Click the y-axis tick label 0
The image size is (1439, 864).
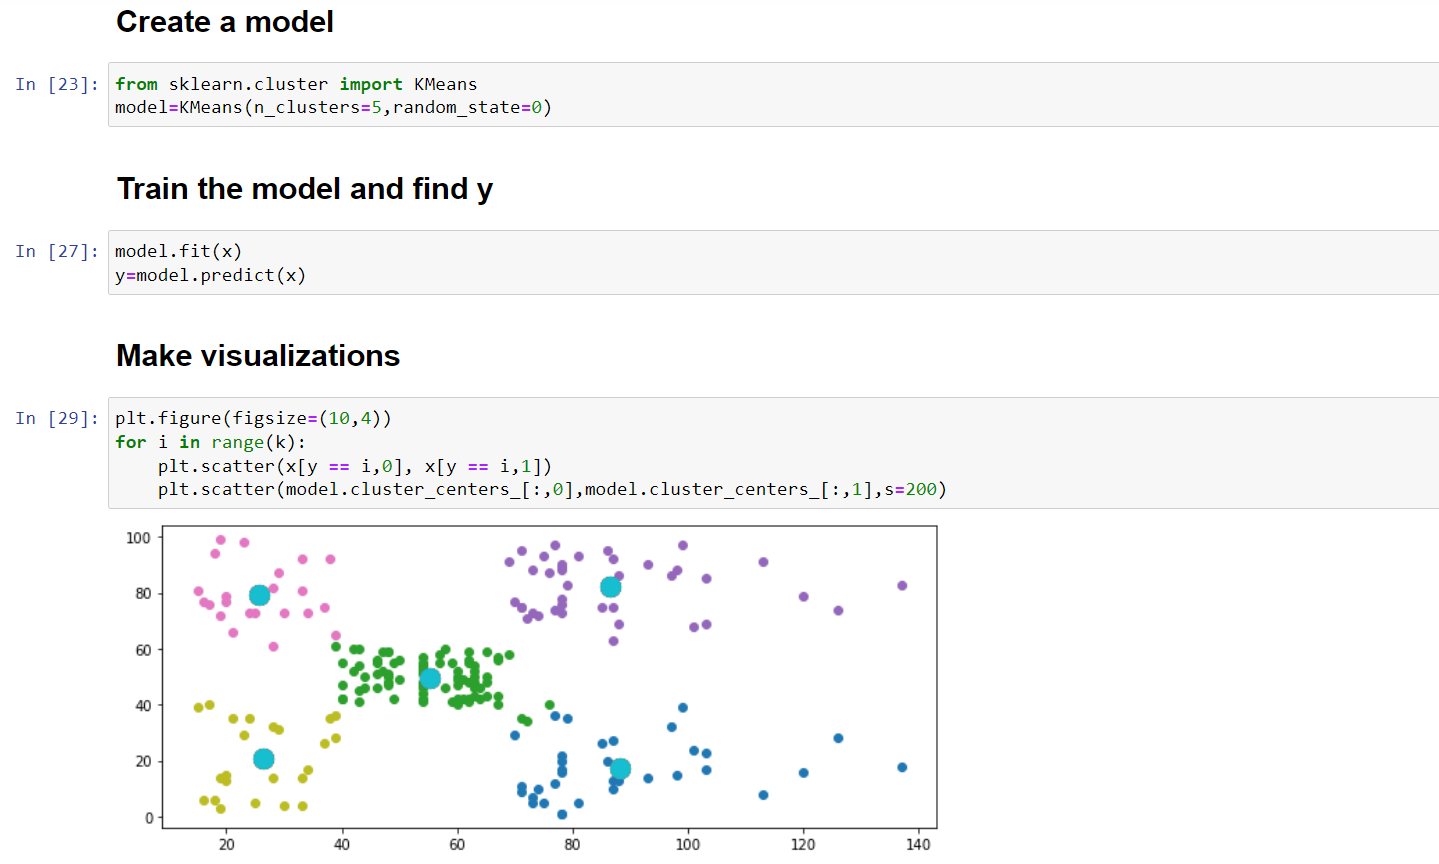tap(148, 817)
